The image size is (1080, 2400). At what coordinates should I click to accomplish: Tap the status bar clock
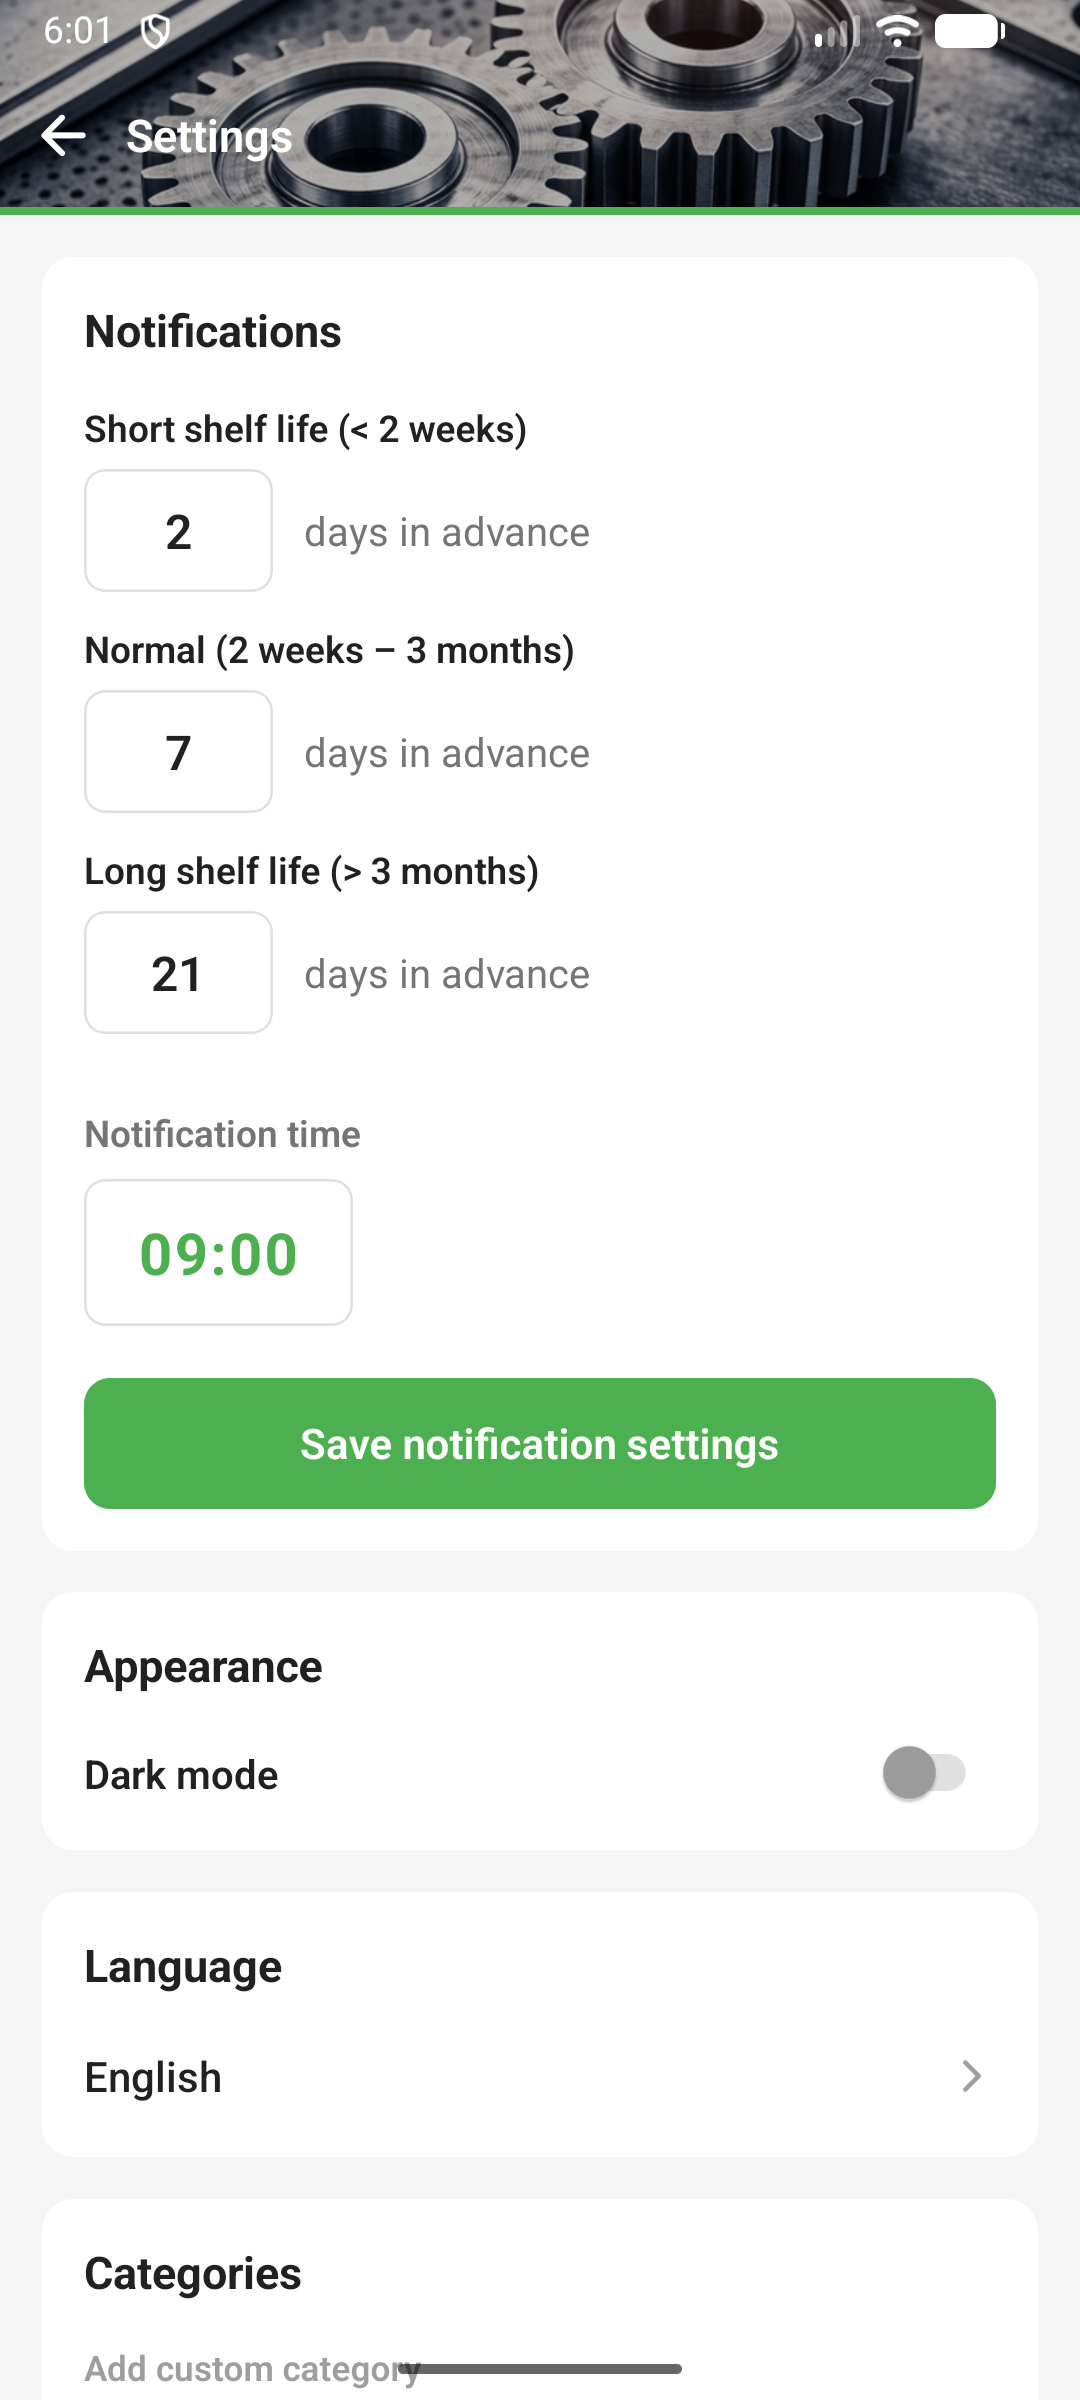78,31
